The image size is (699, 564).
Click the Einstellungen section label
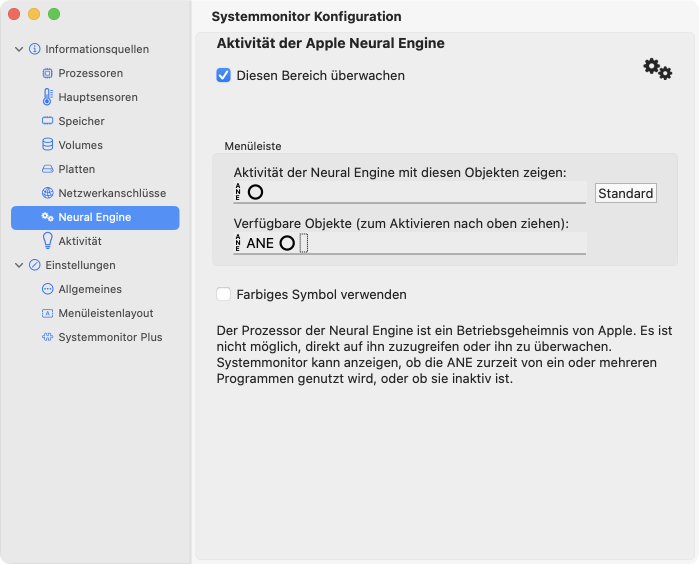[80, 265]
